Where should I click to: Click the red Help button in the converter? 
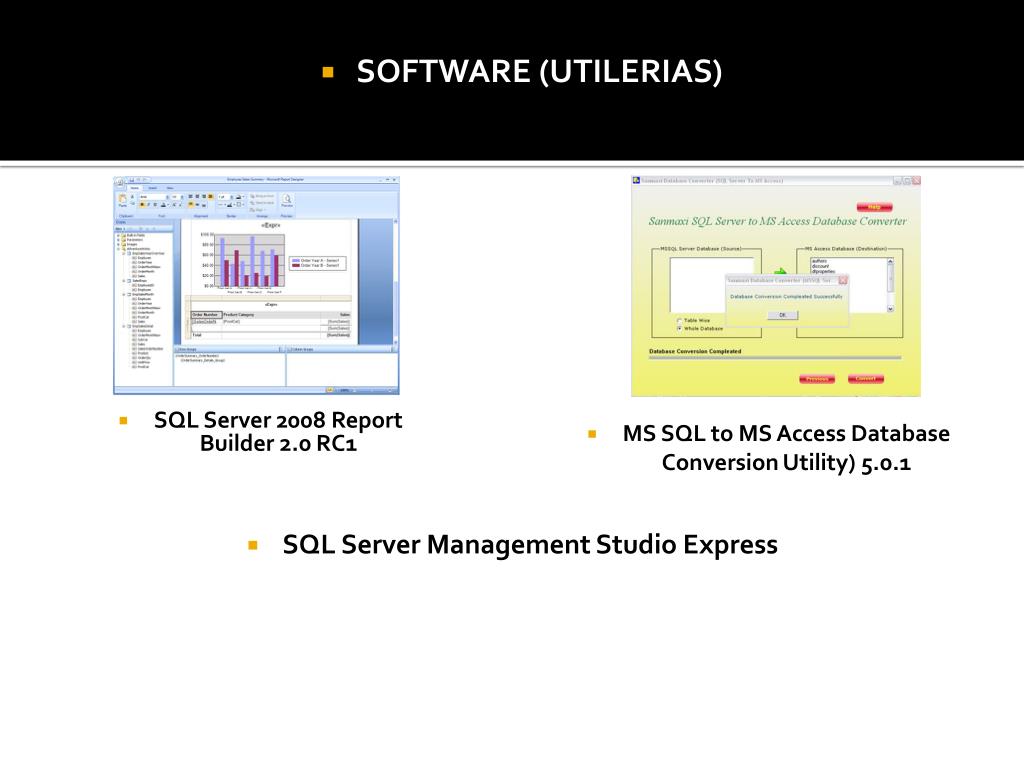pos(874,207)
